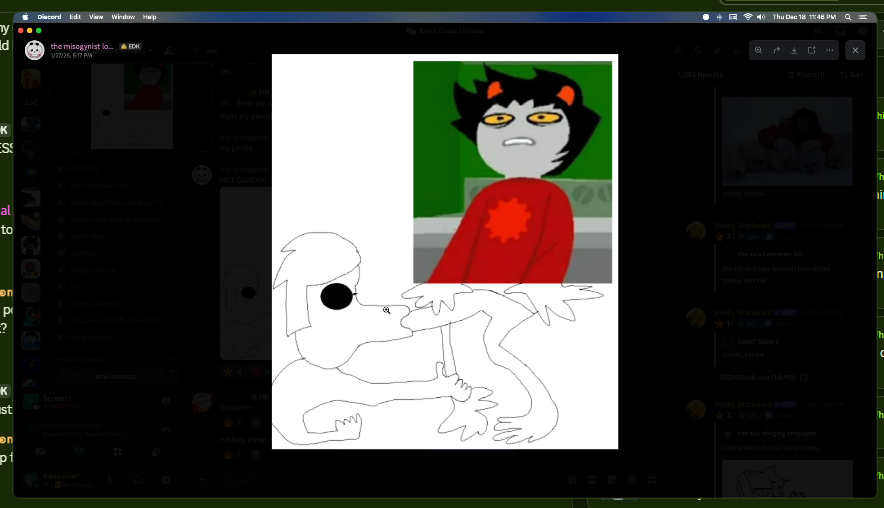The width and height of the screenshot is (884, 508).
Task: Open the Window menu
Action: click(x=123, y=17)
